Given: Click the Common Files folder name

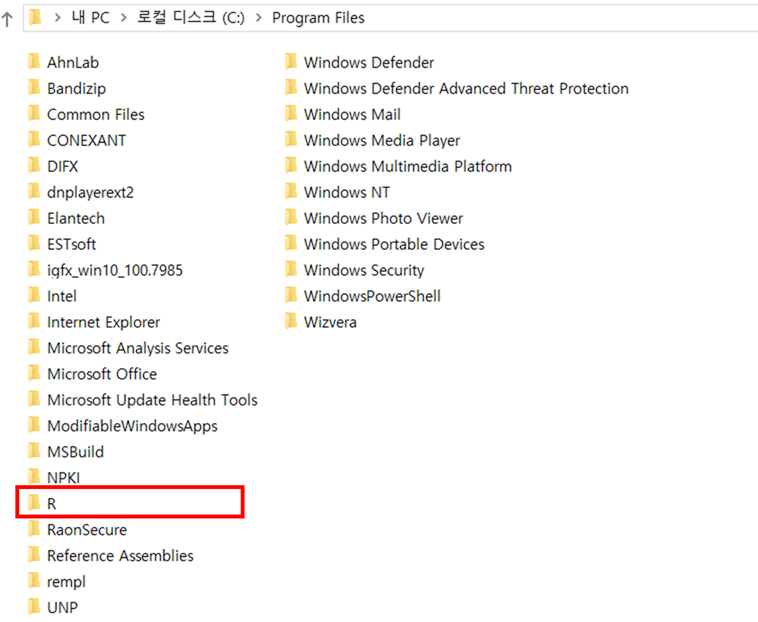Looking at the screenshot, I should (x=96, y=114).
